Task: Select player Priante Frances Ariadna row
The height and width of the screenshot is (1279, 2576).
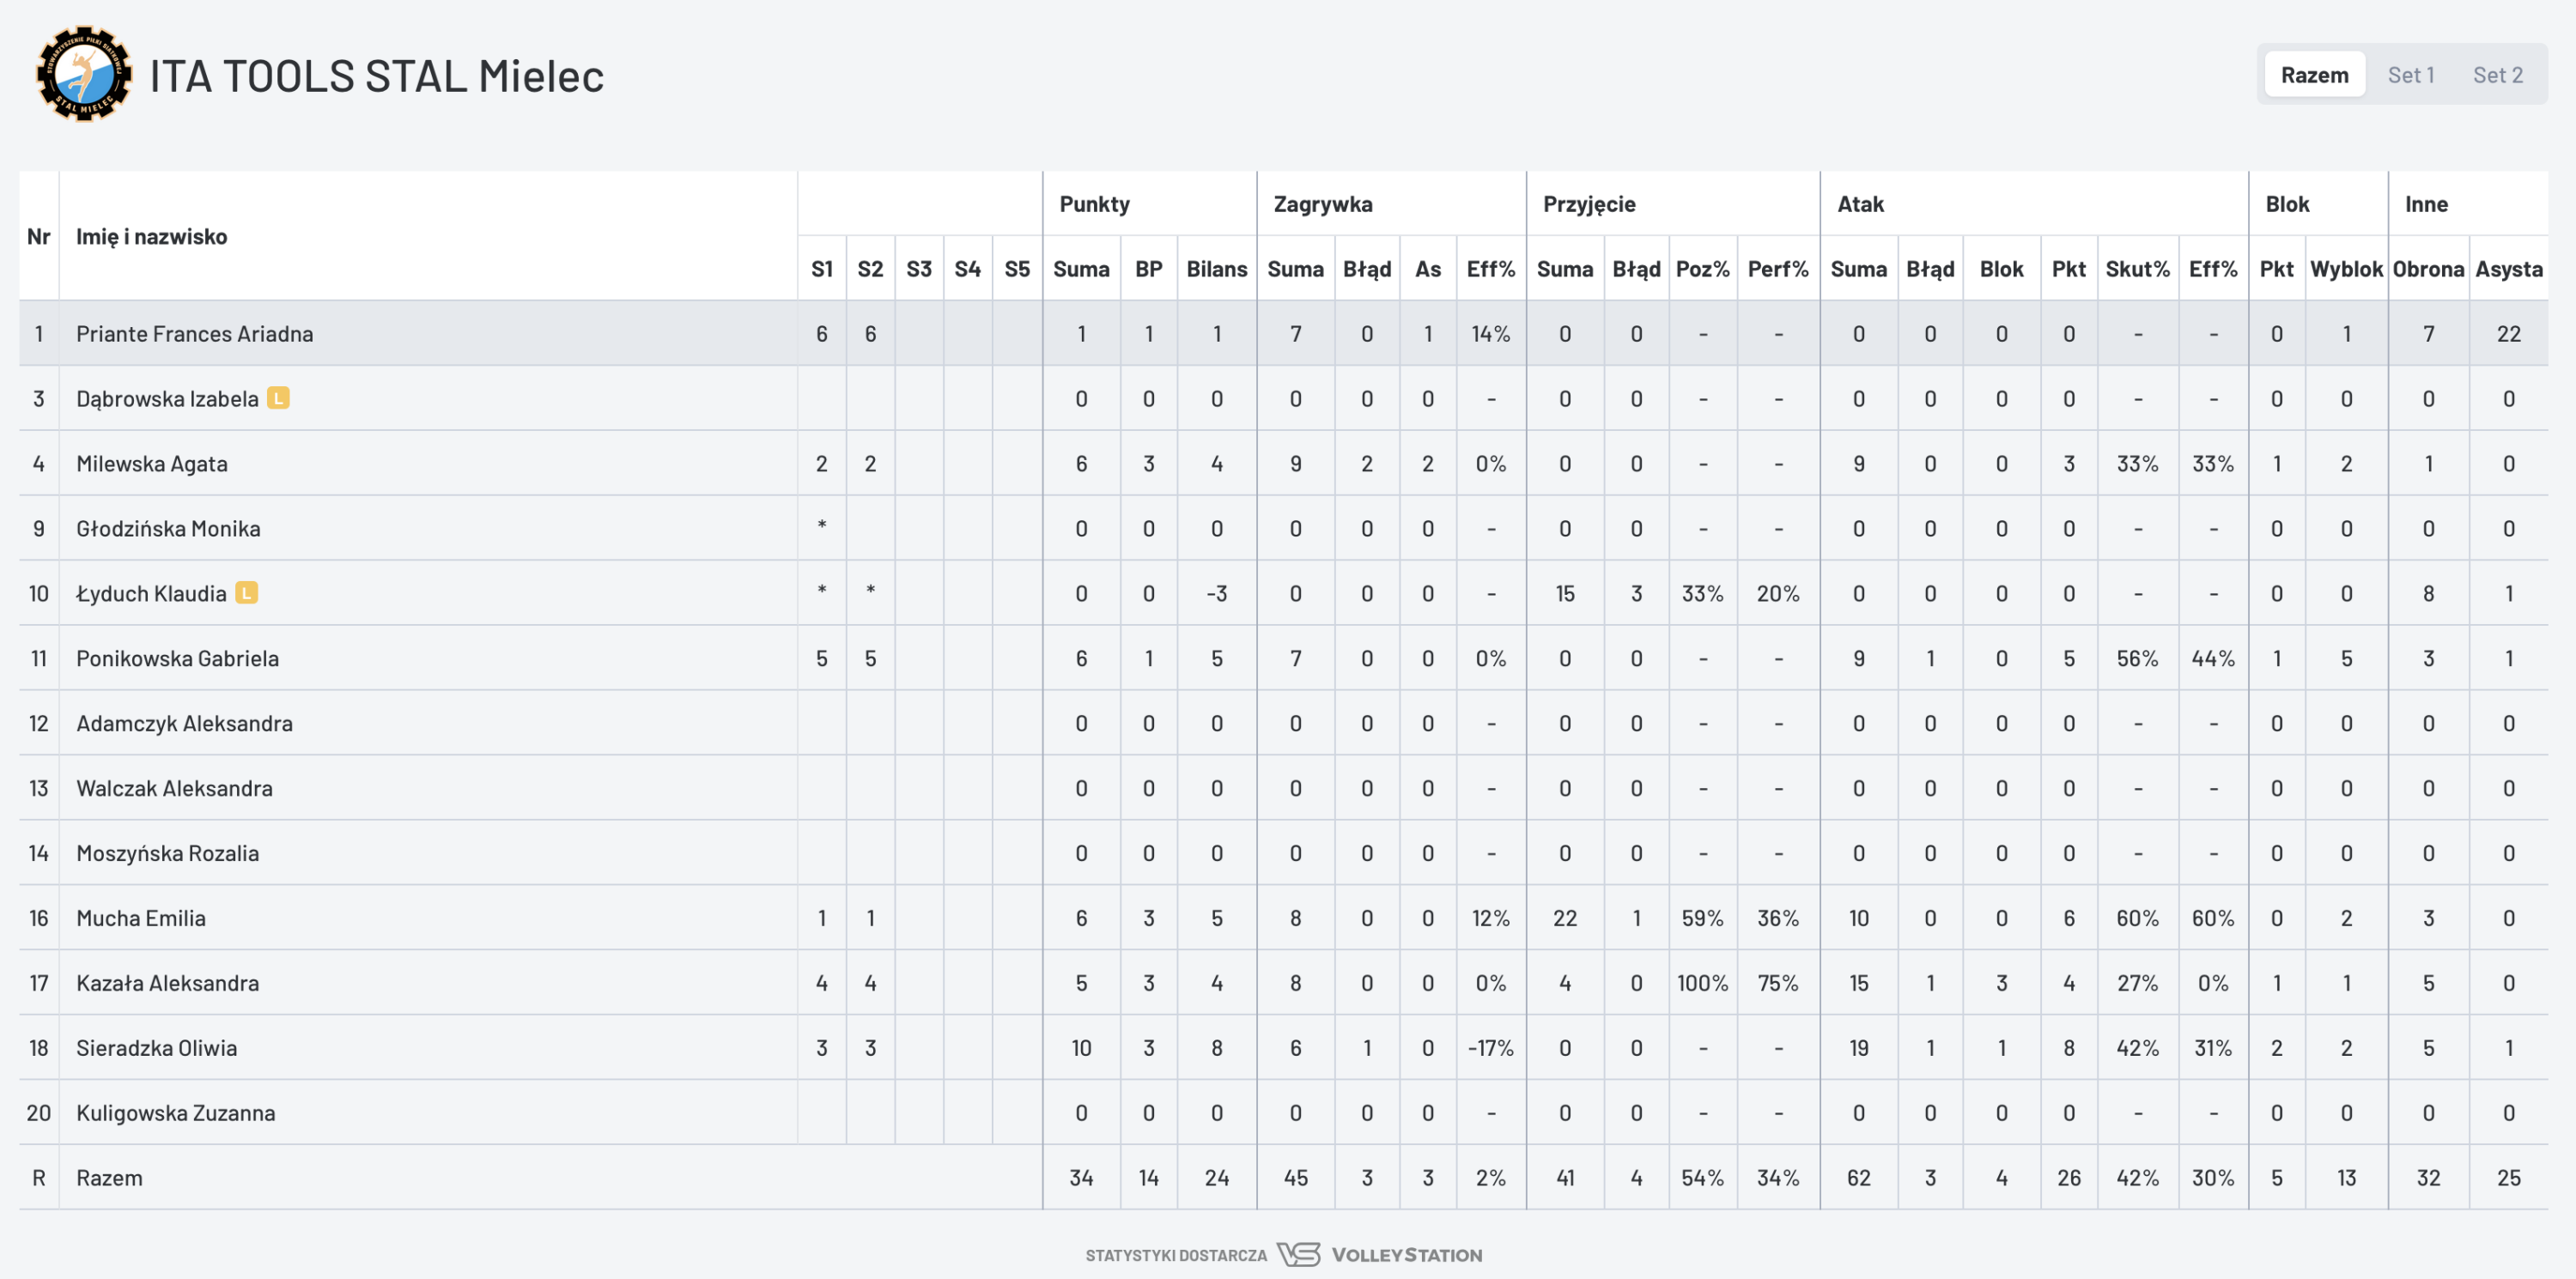Action: (195, 334)
